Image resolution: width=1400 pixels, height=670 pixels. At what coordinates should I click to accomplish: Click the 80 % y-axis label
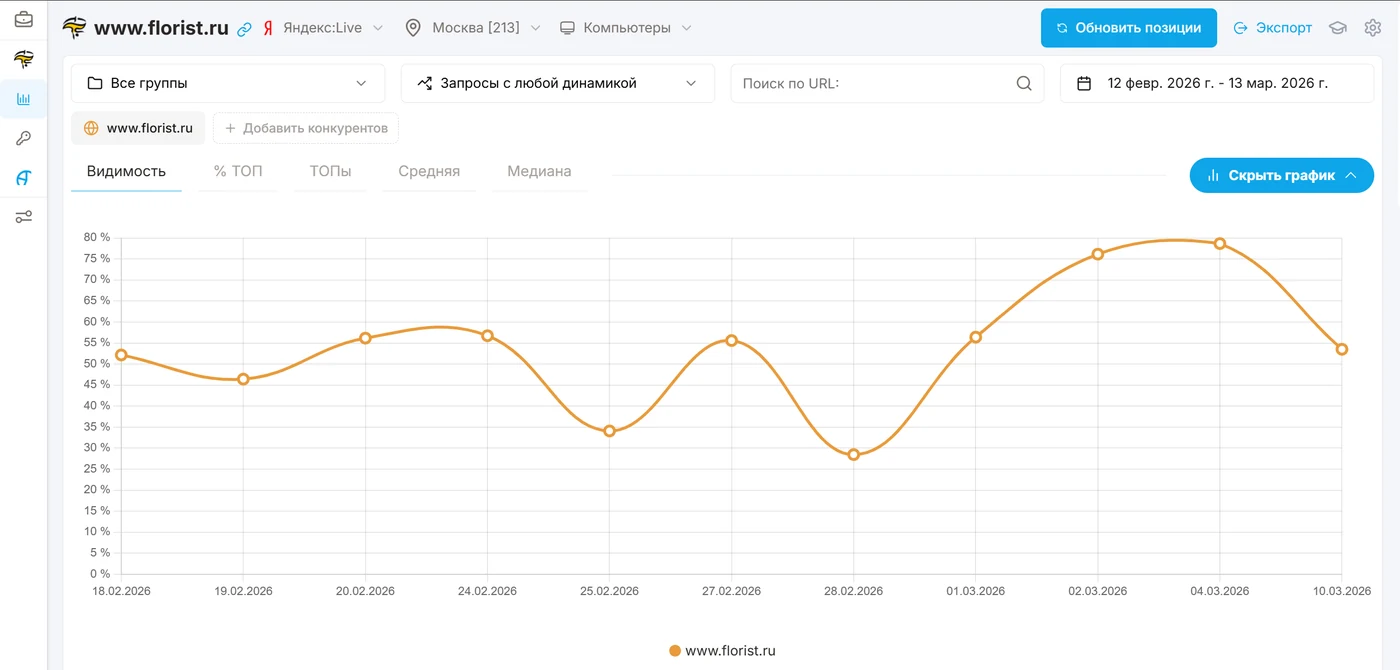point(97,238)
